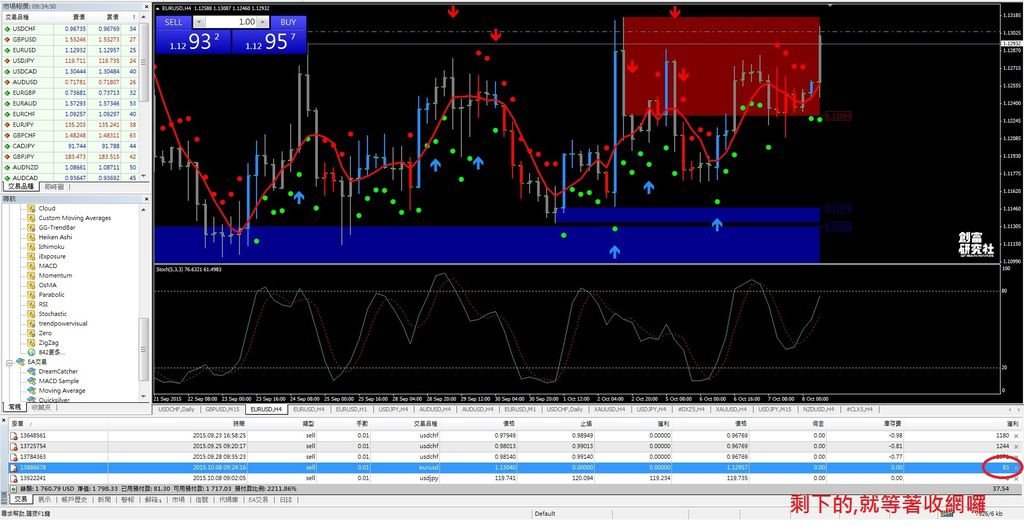1024x527 pixels.
Task: Switch to the EURUSD,M1 chart tab
Action: pos(520,409)
